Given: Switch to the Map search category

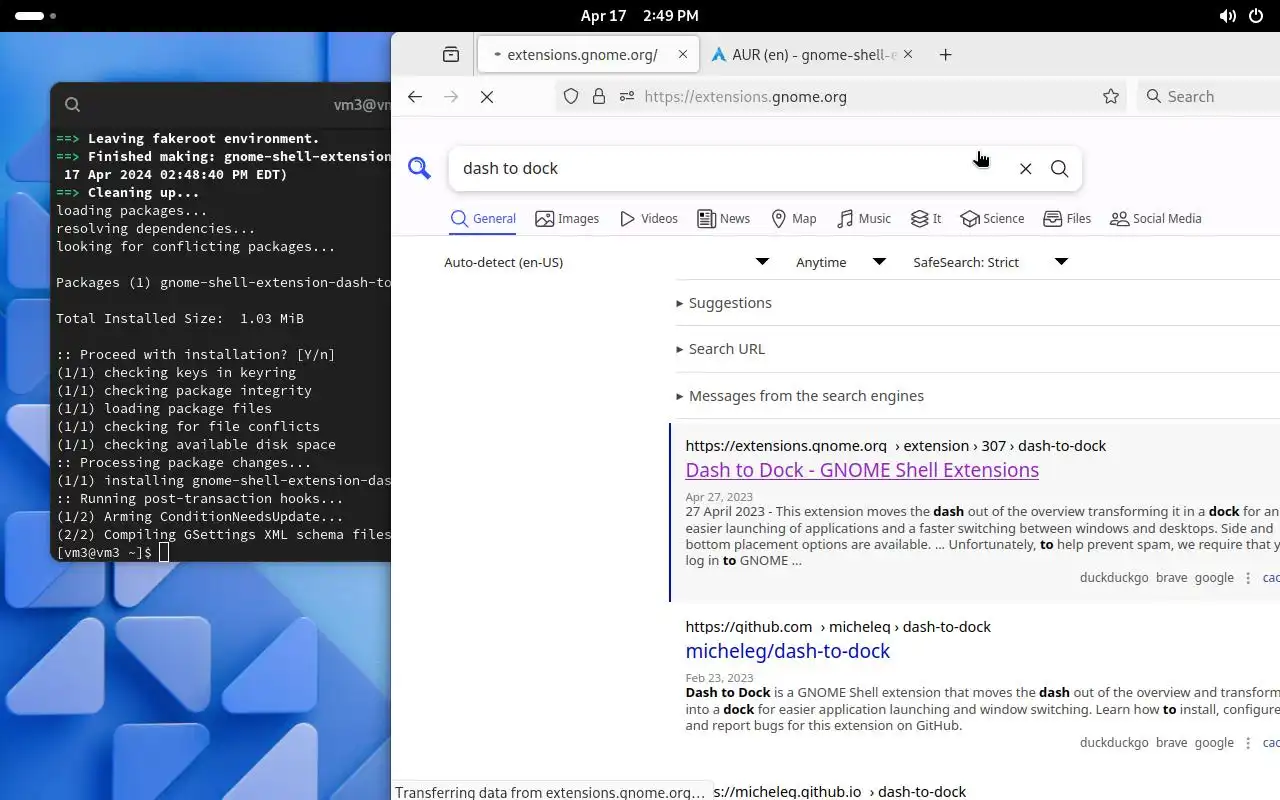Looking at the screenshot, I should [794, 219].
